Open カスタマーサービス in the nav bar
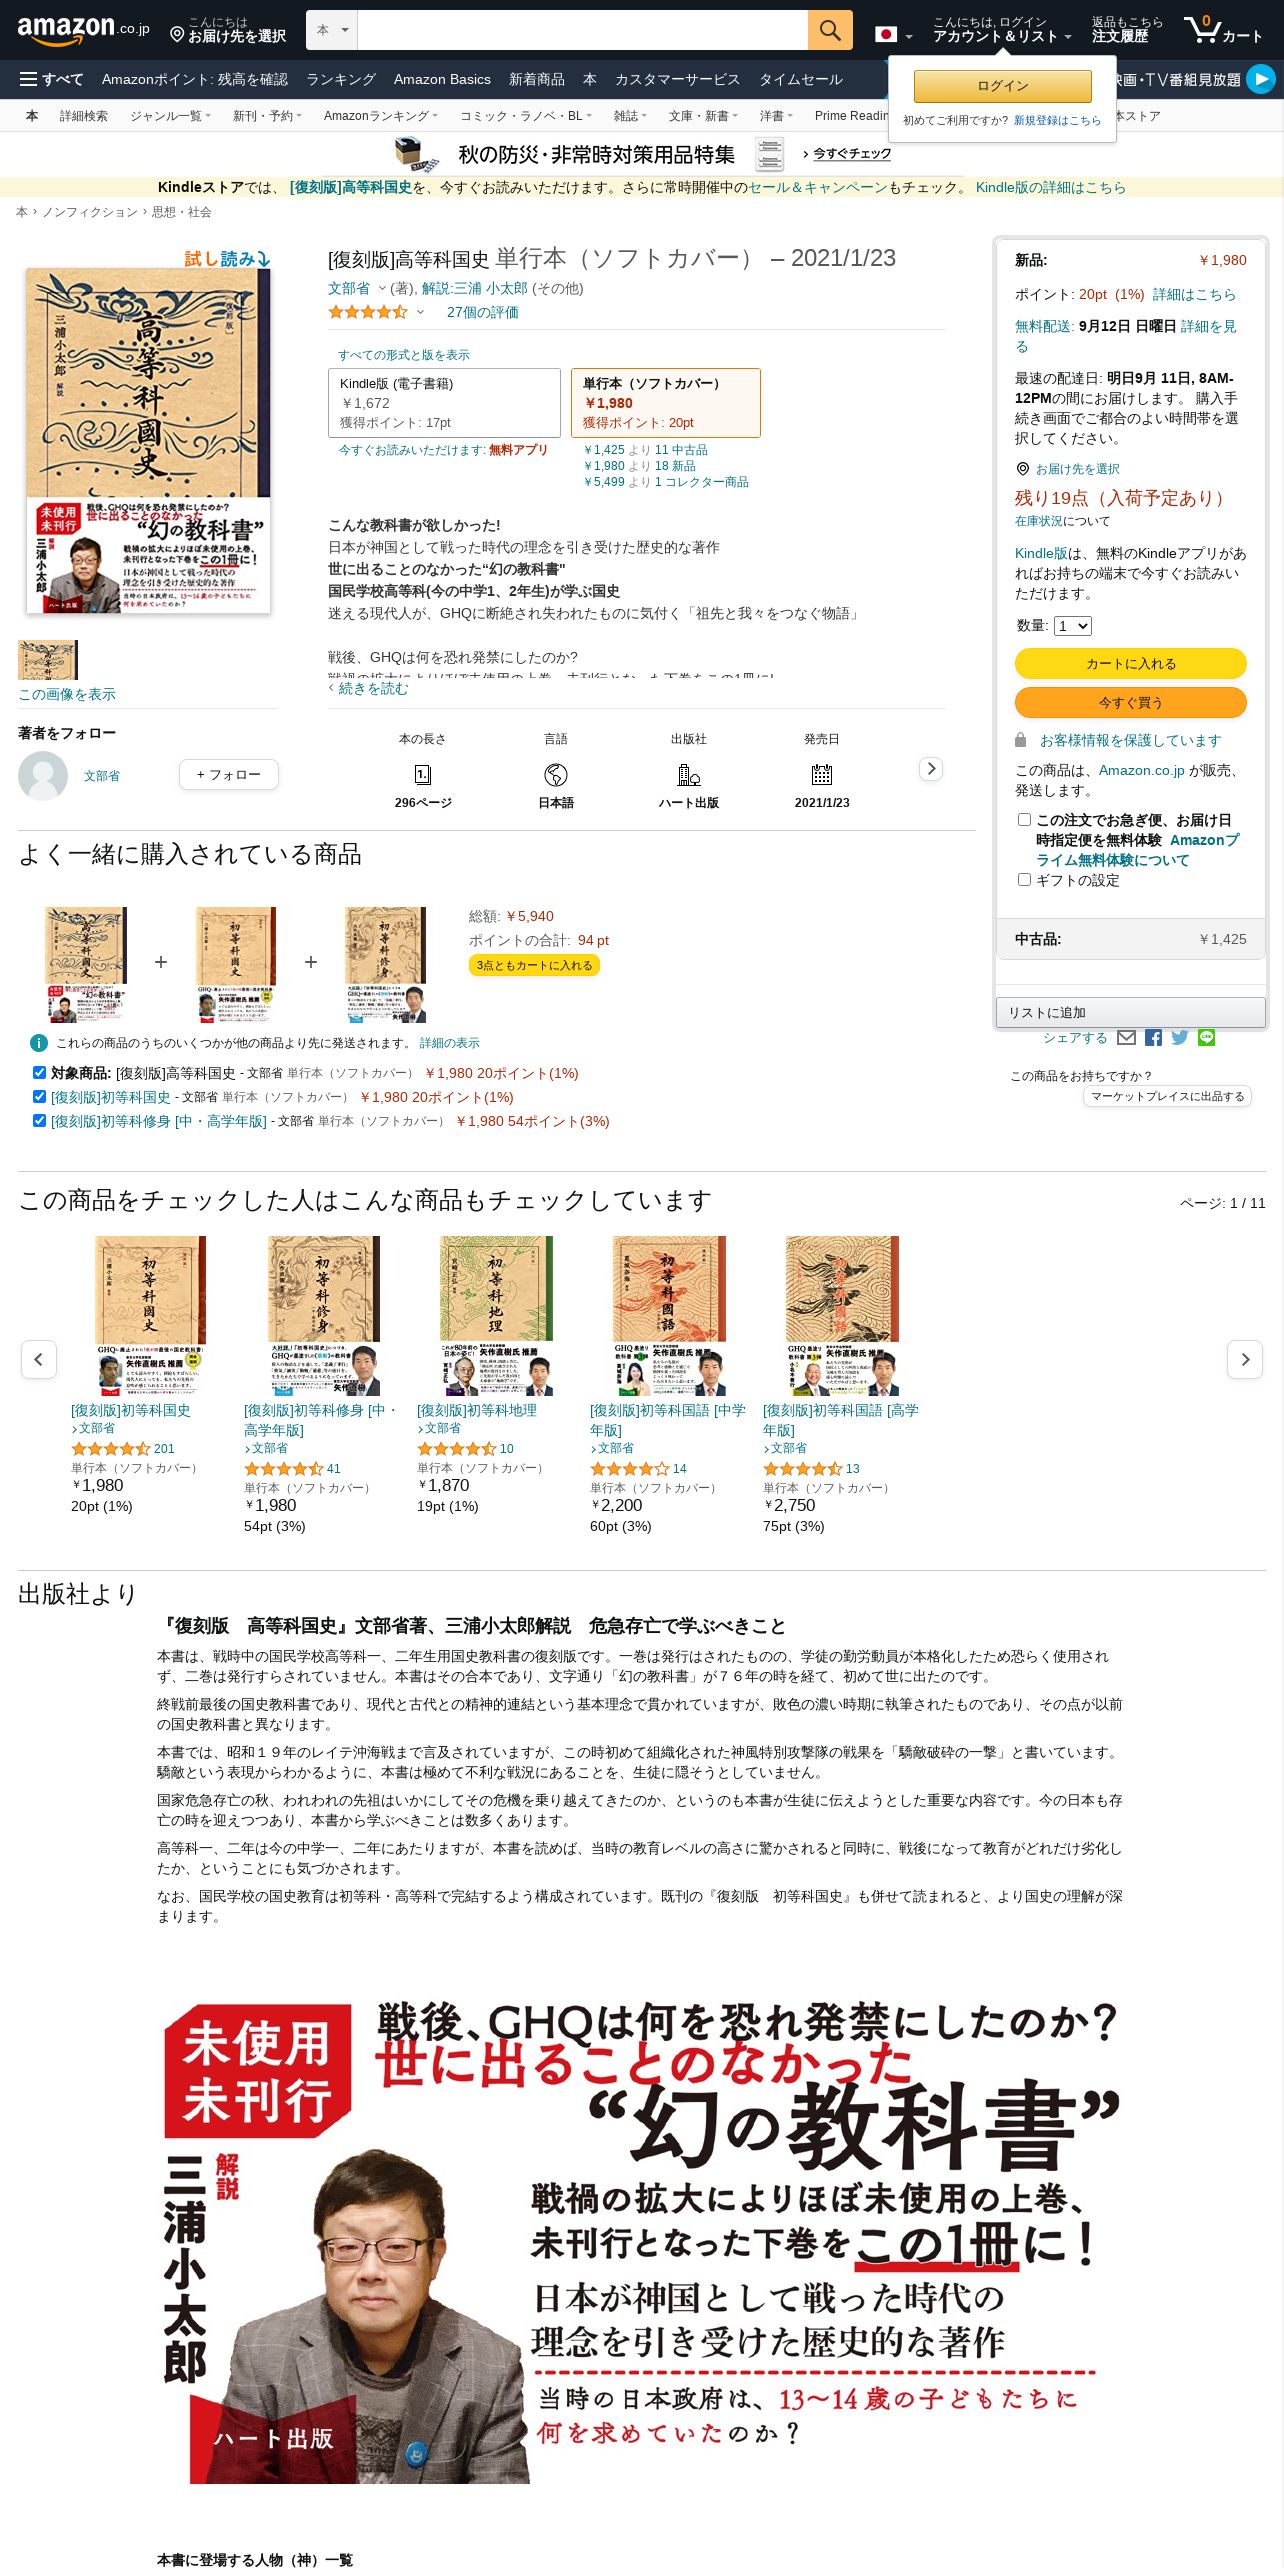This screenshot has height=2568, width=1284. pos(678,79)
